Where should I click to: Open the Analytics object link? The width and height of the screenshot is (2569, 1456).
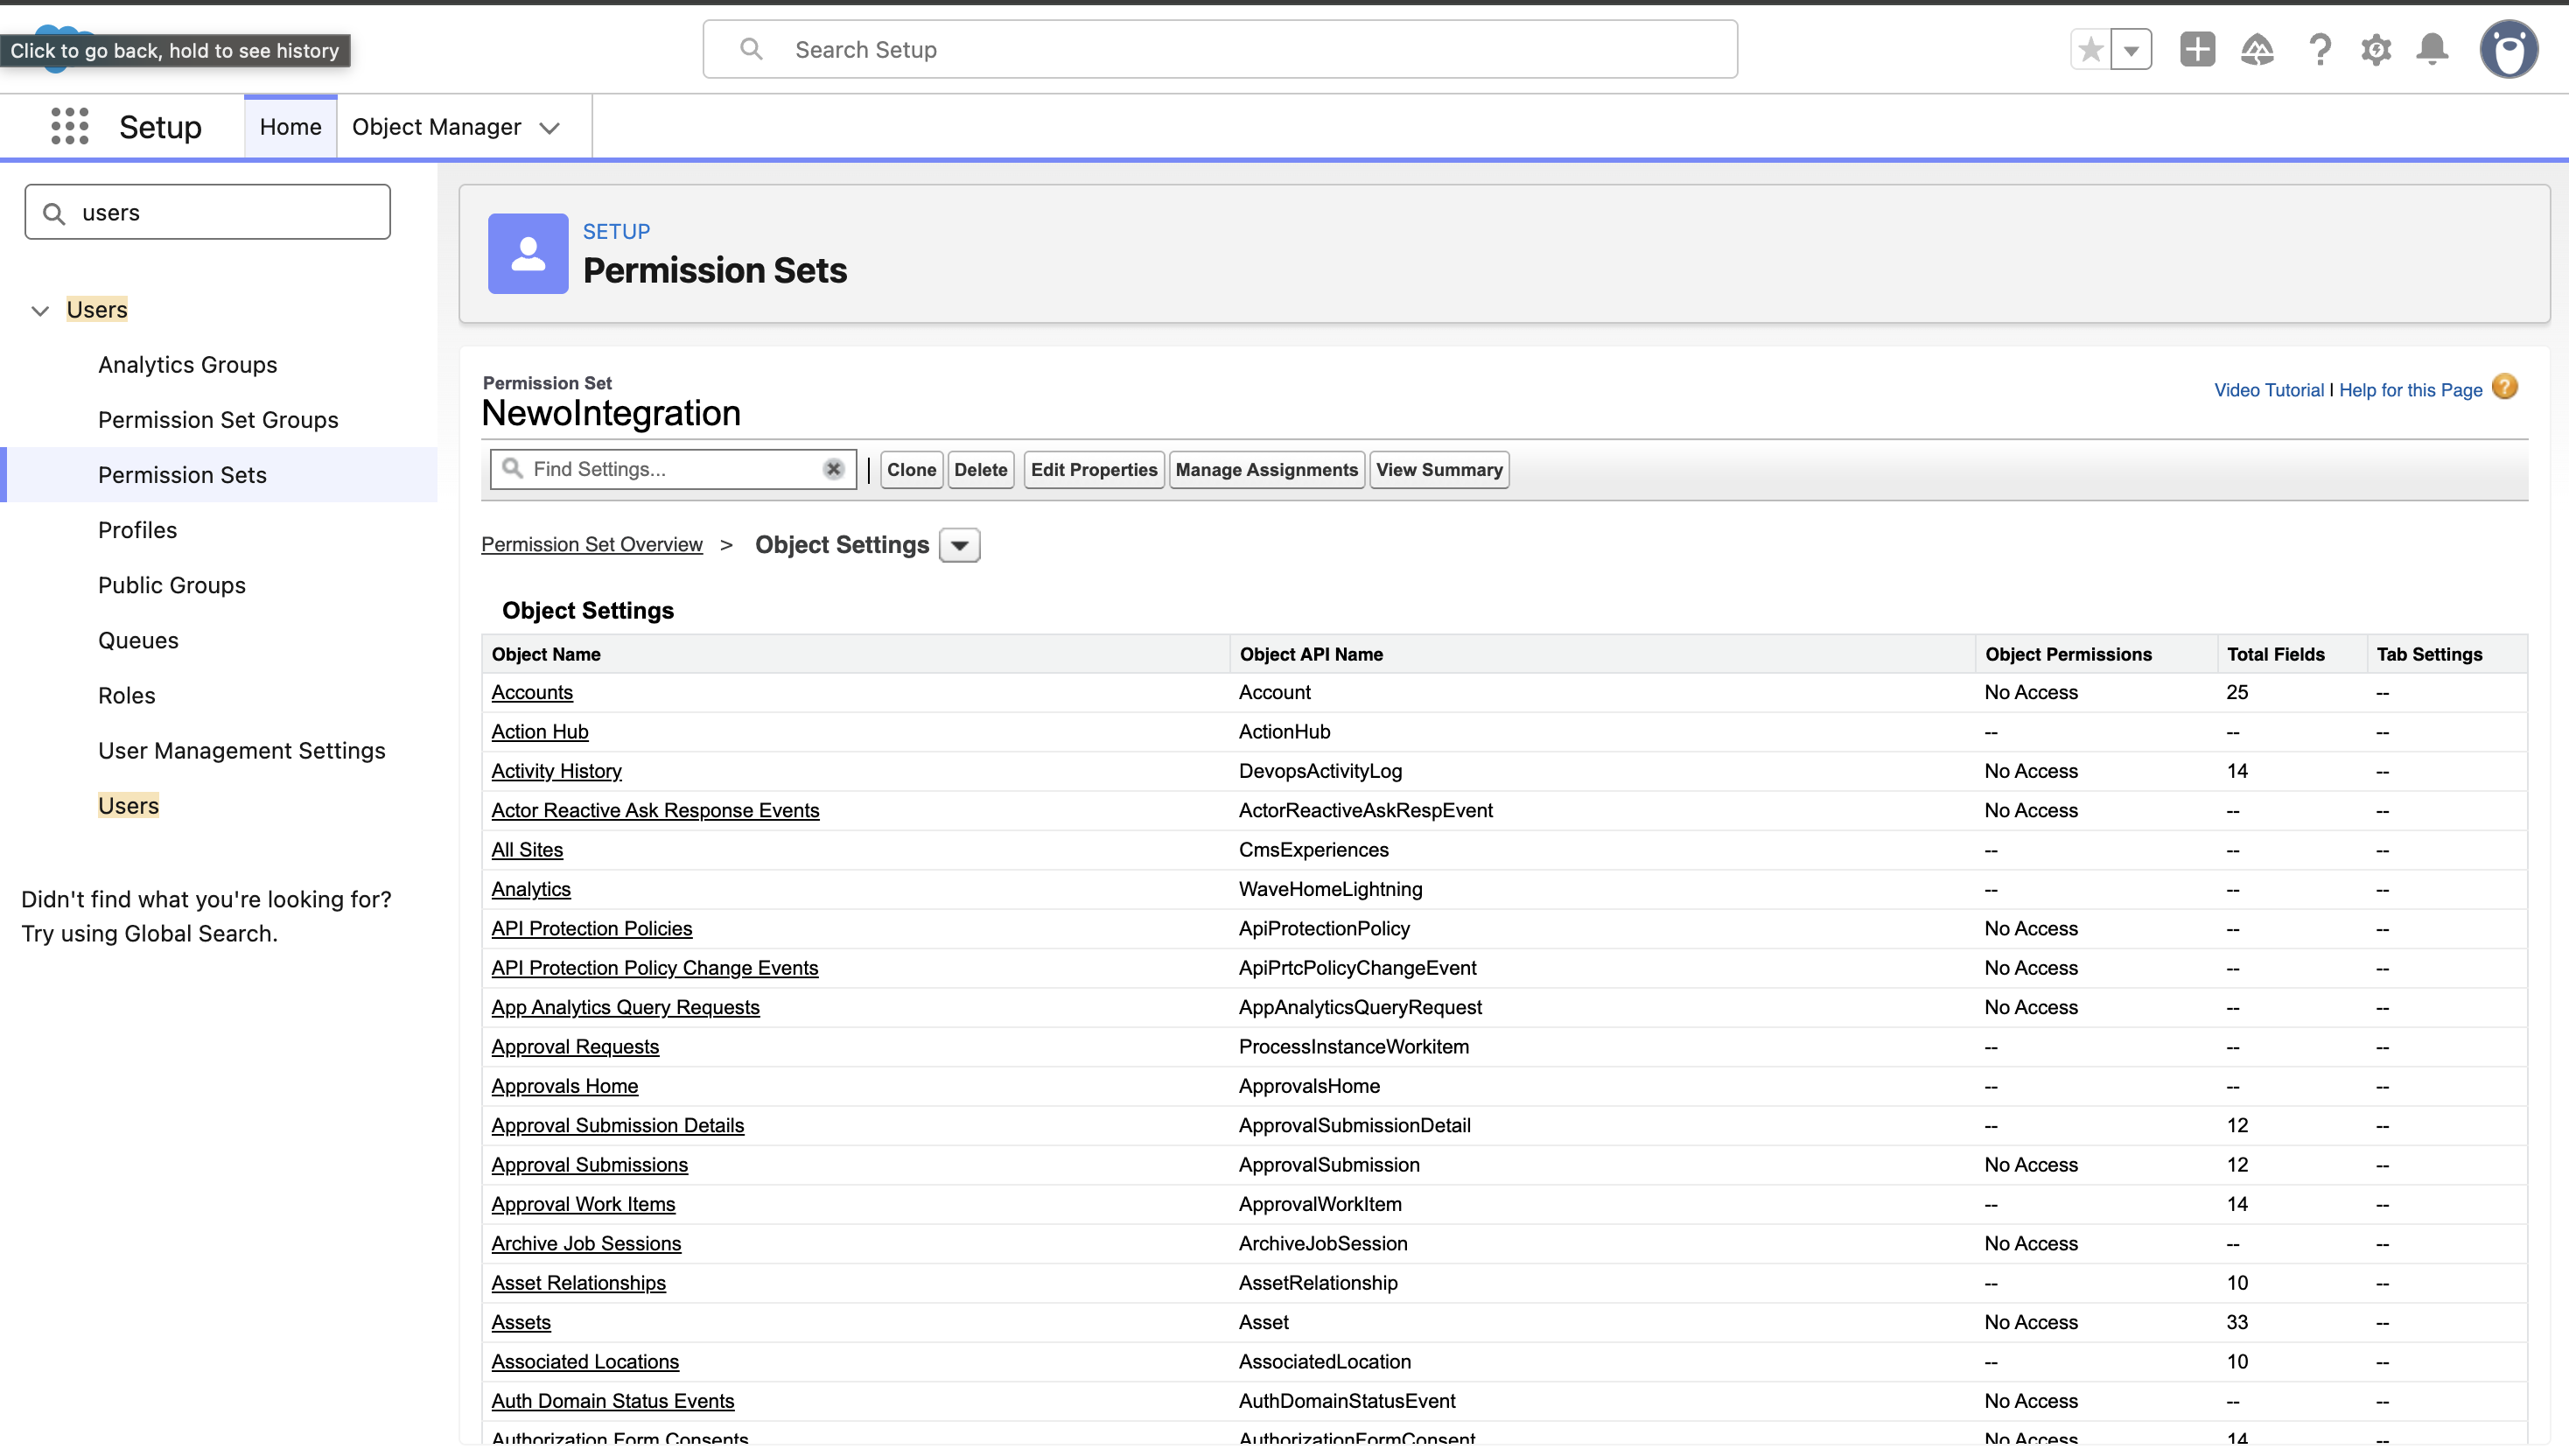point(531,888)
